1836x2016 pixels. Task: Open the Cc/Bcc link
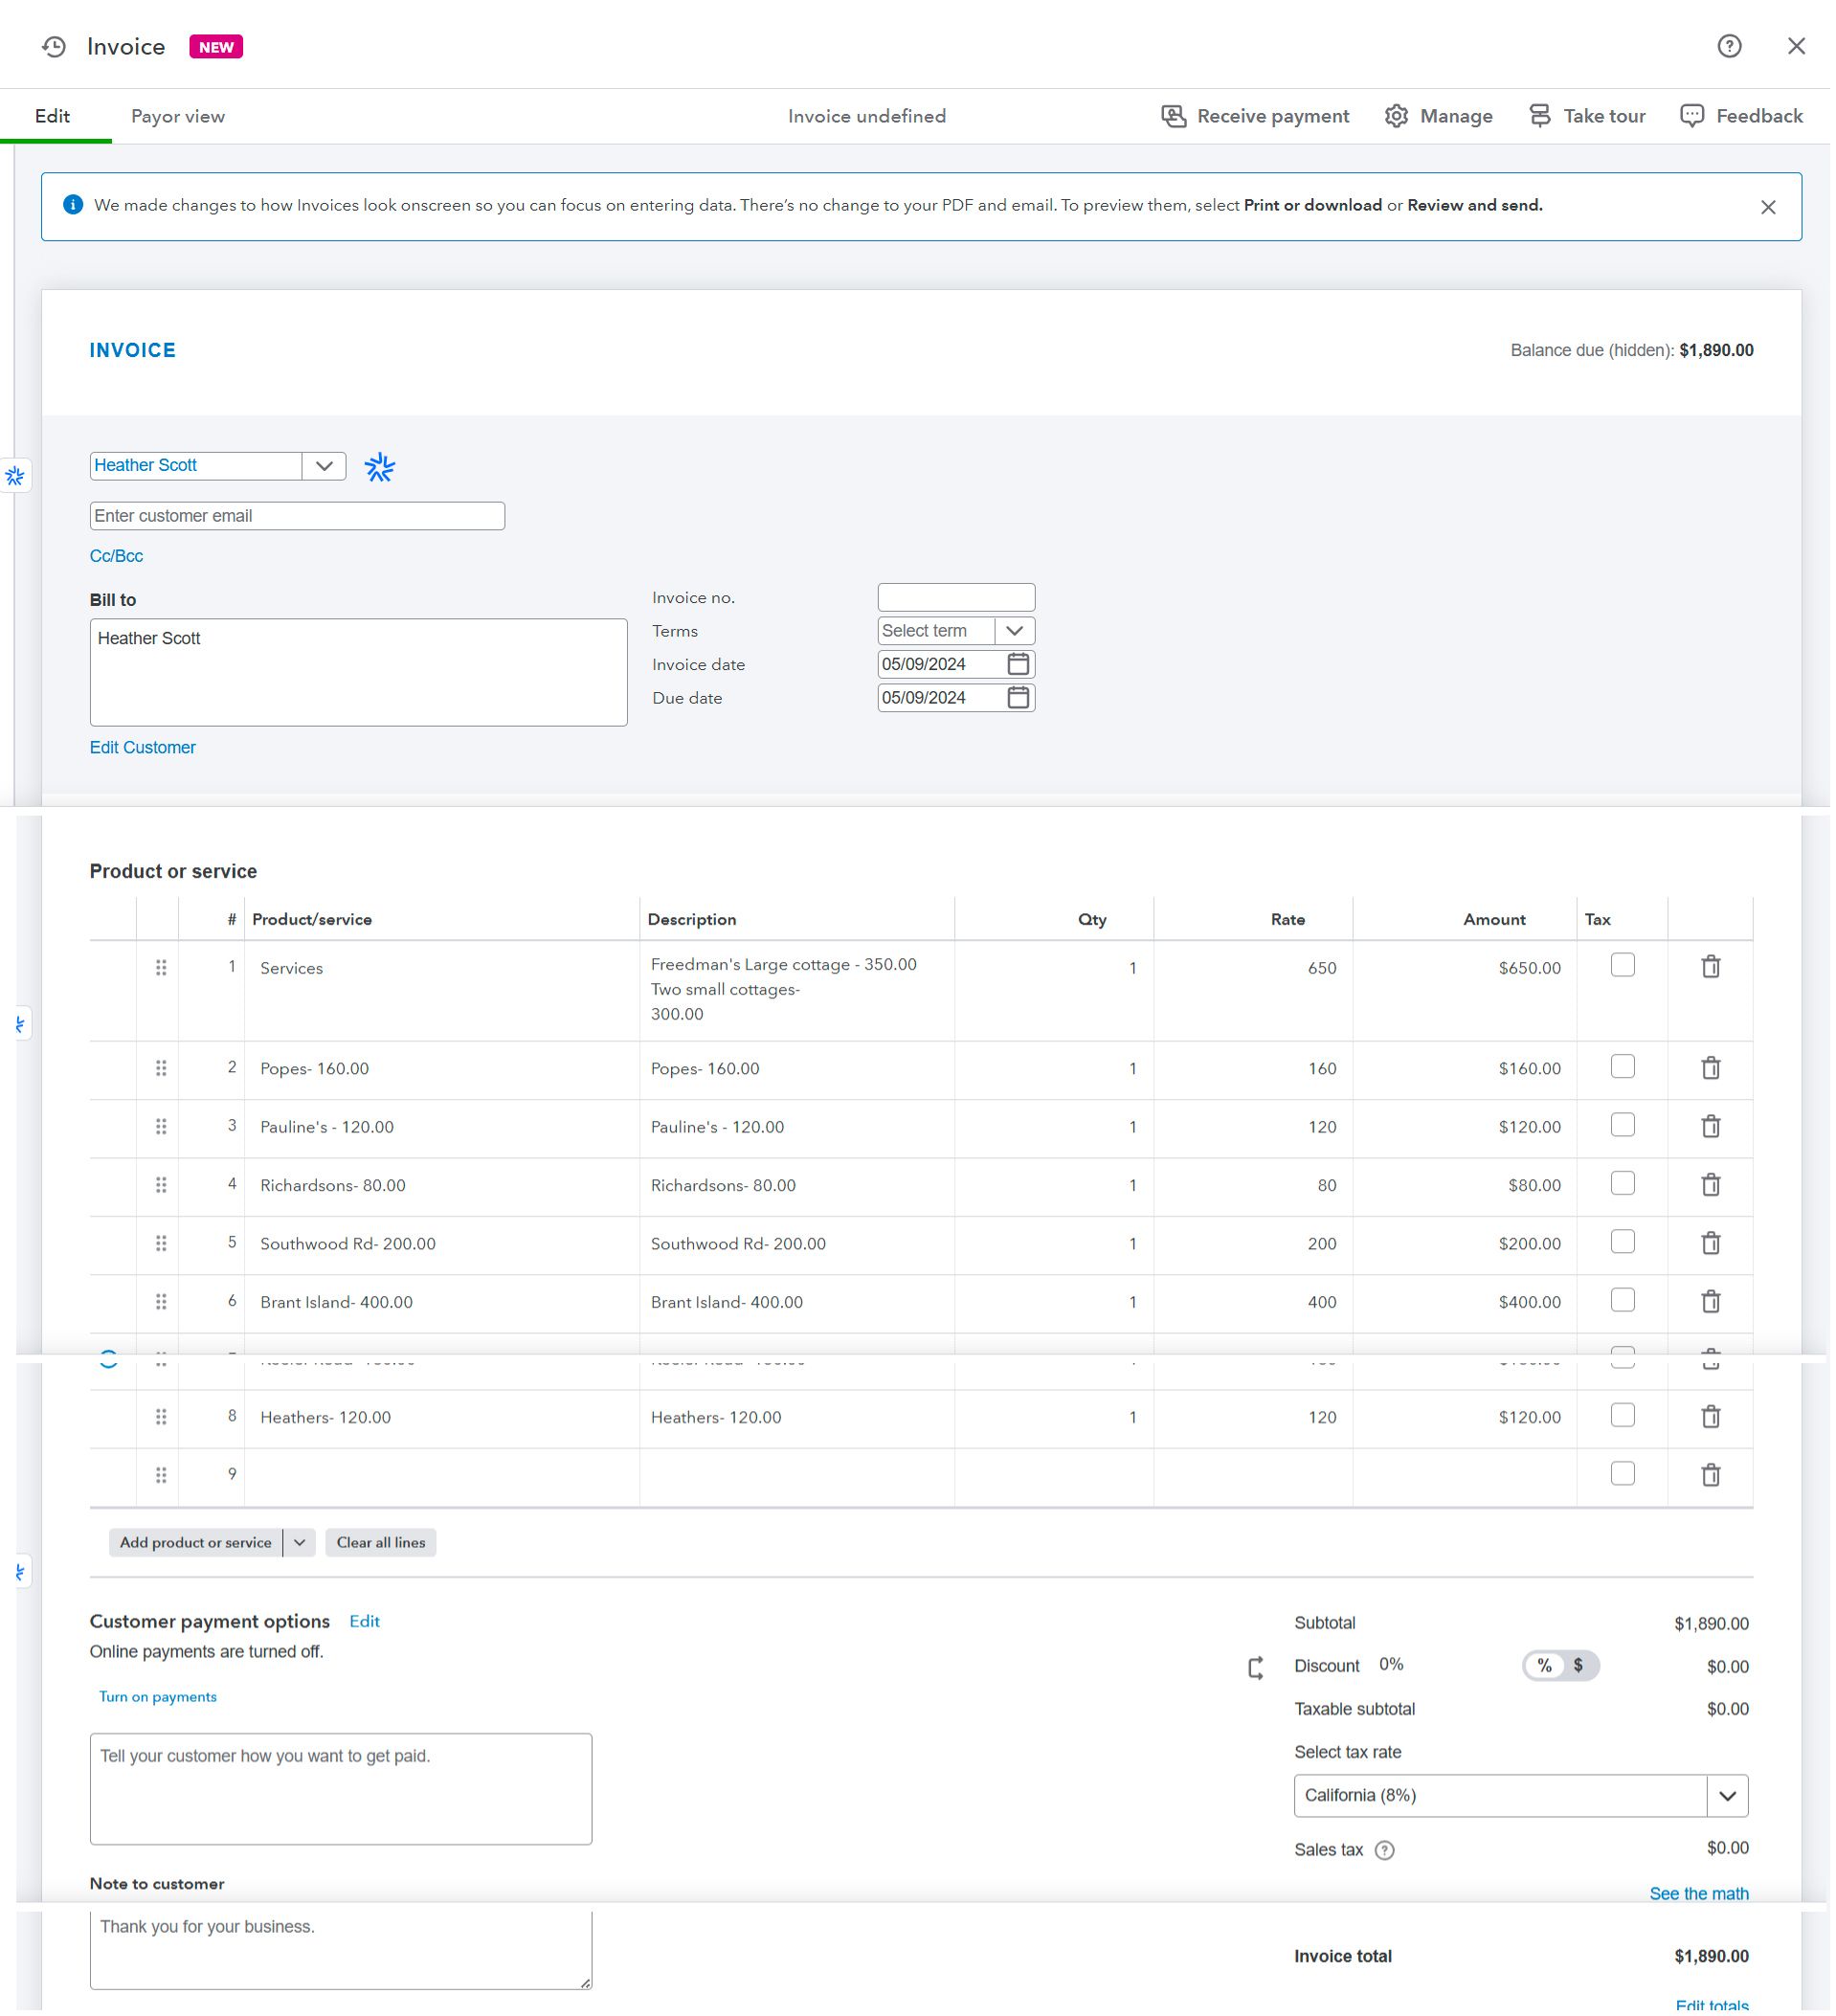click(116, 557)
